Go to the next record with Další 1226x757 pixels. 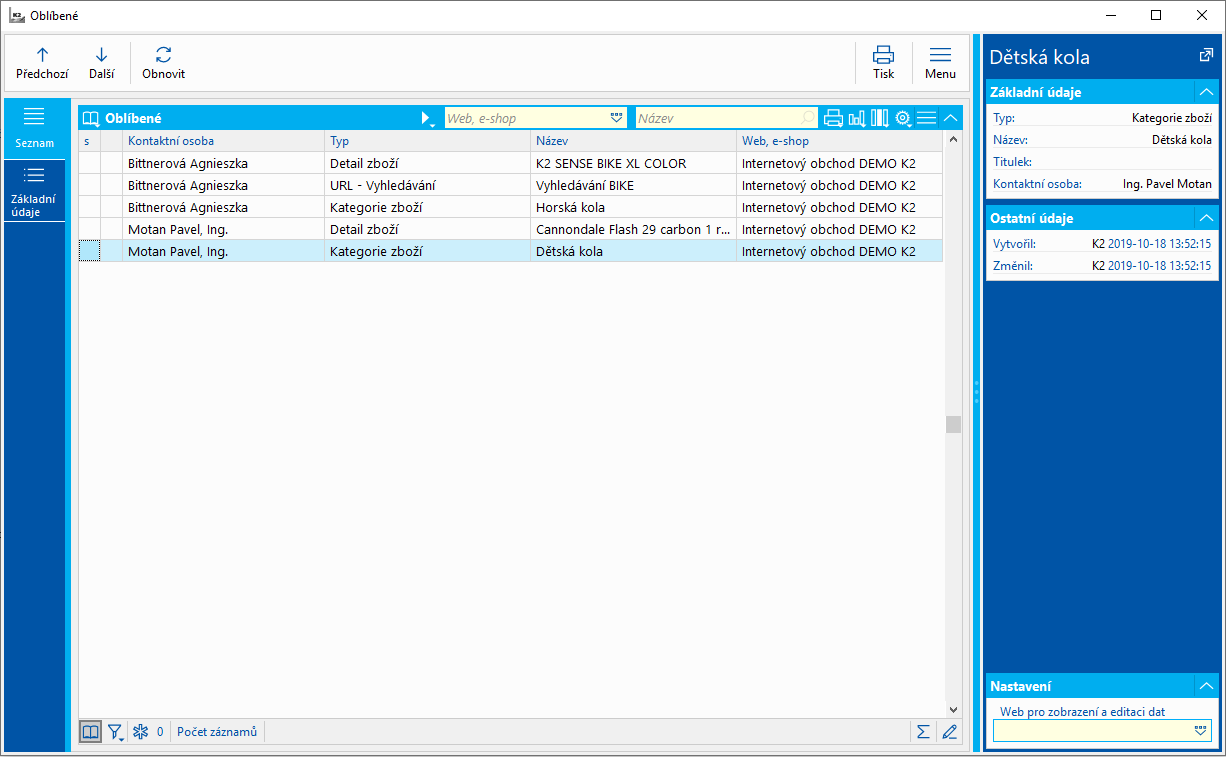point(101,63)
